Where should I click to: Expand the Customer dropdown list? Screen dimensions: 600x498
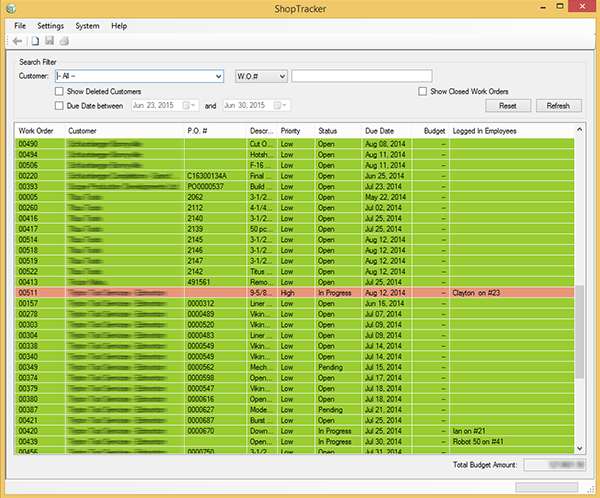217,76
